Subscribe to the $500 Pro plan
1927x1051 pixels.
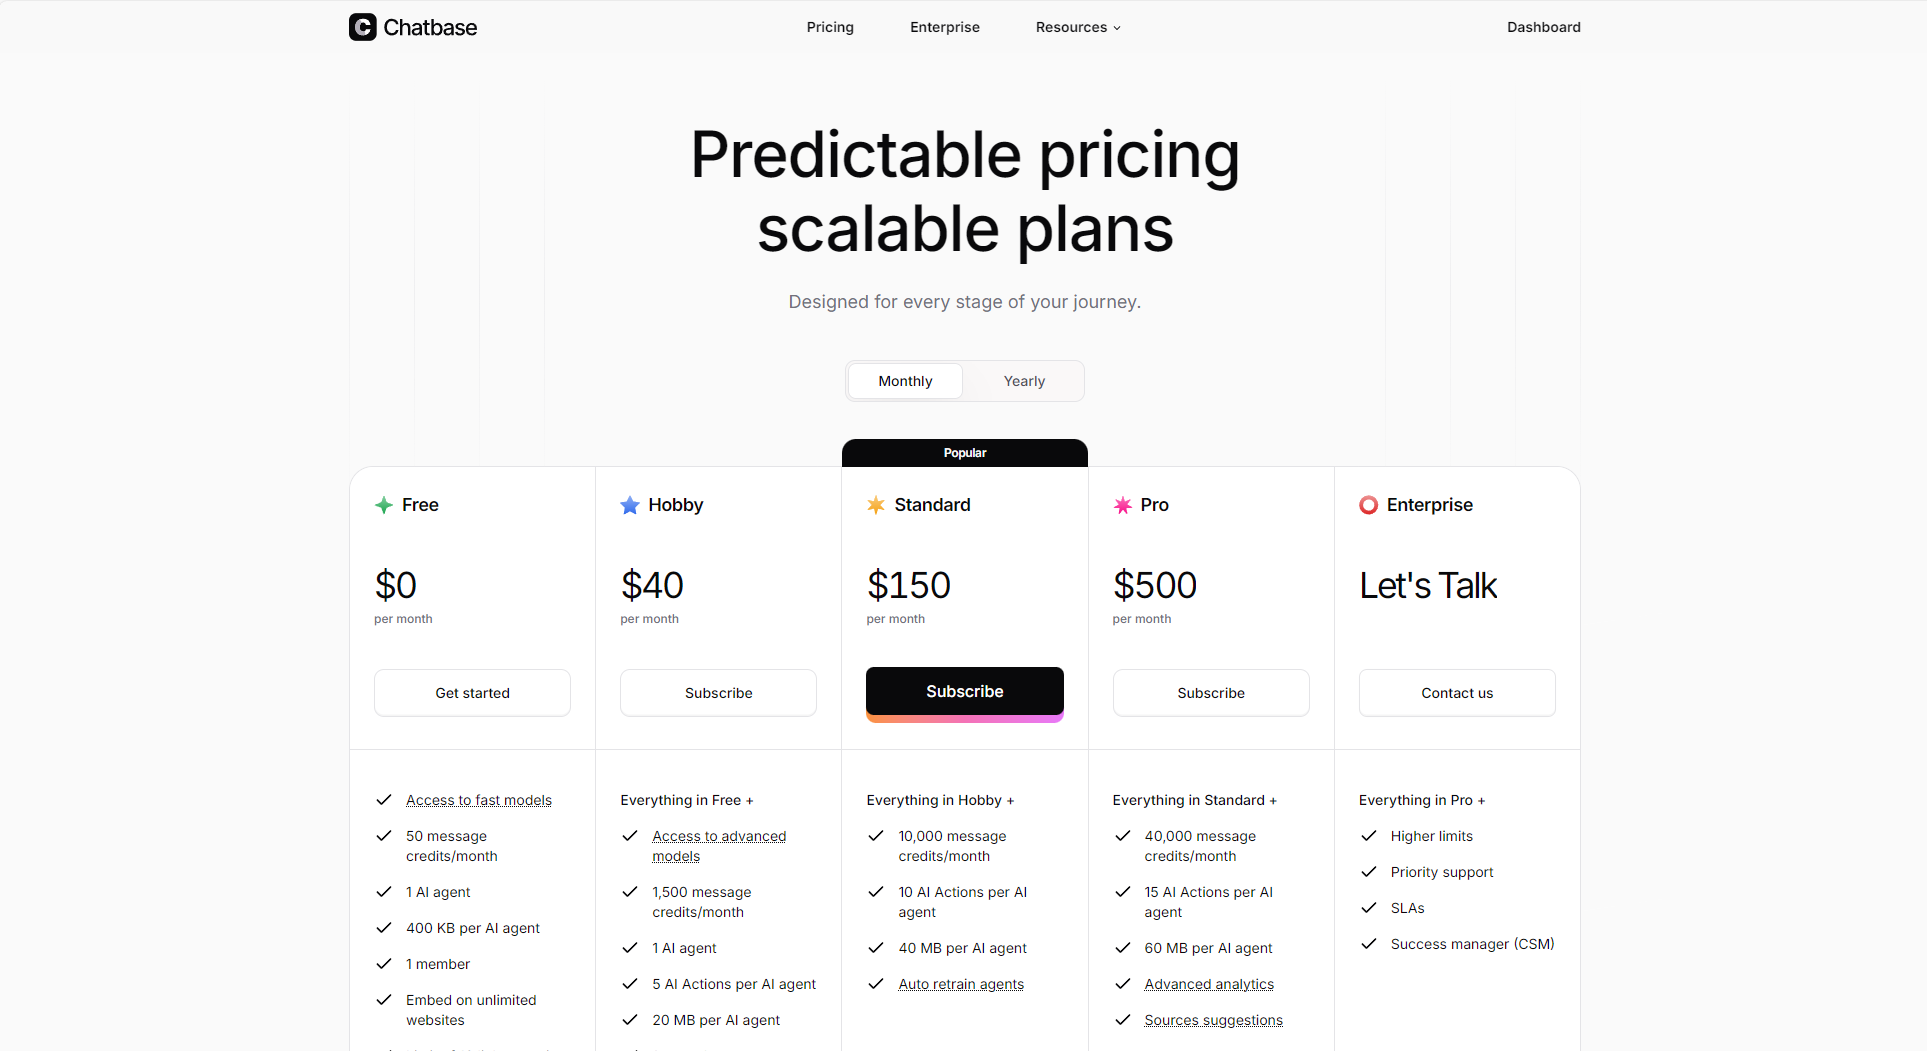click(1210, 693)
